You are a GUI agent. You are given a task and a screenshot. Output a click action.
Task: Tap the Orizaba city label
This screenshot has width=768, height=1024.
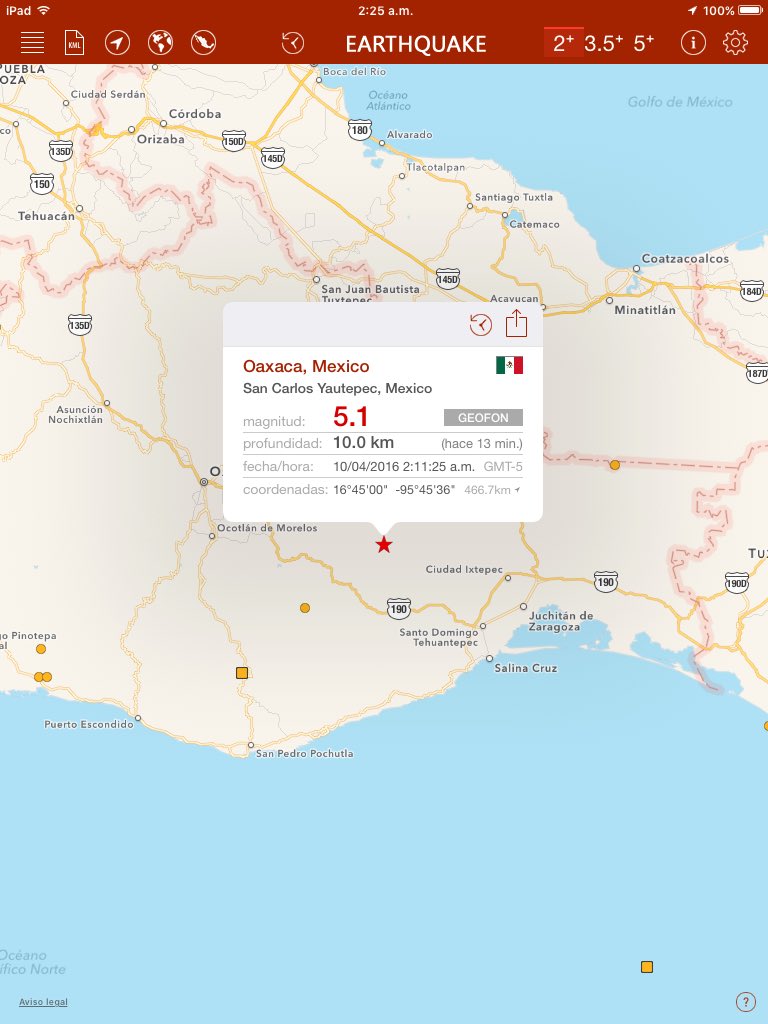161,139
